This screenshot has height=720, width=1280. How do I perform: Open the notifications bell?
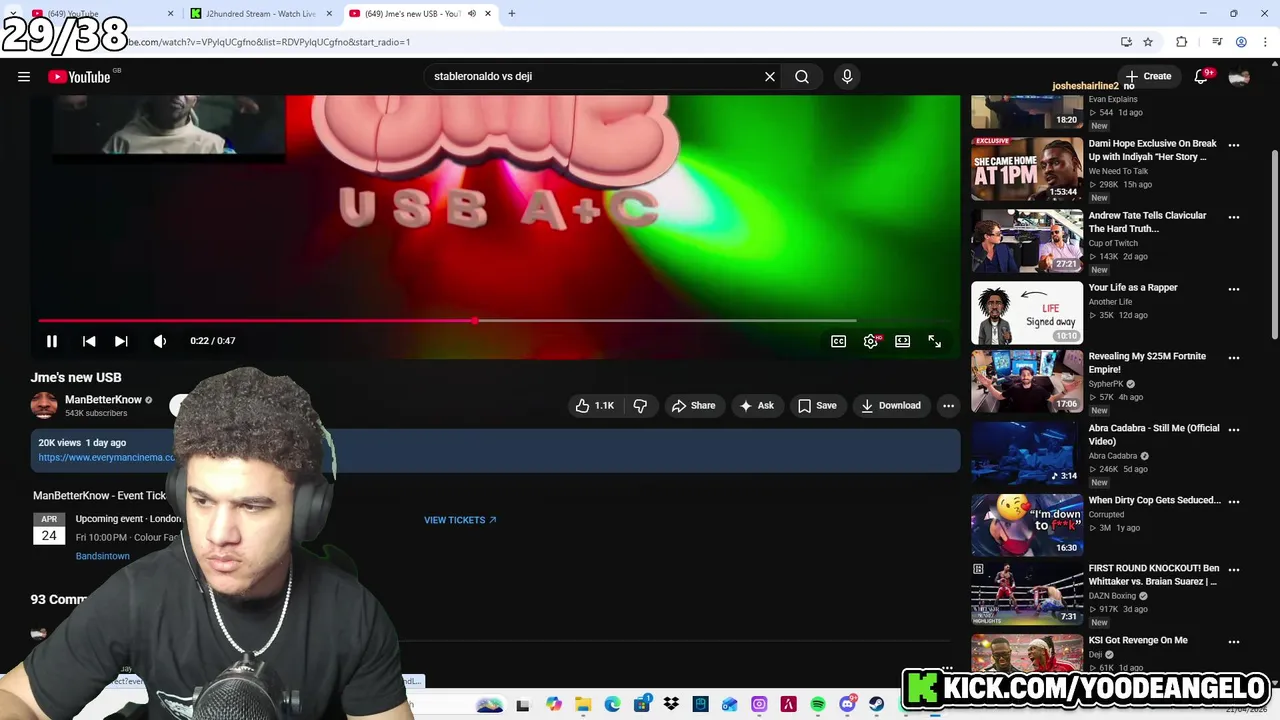[1202, 77]
